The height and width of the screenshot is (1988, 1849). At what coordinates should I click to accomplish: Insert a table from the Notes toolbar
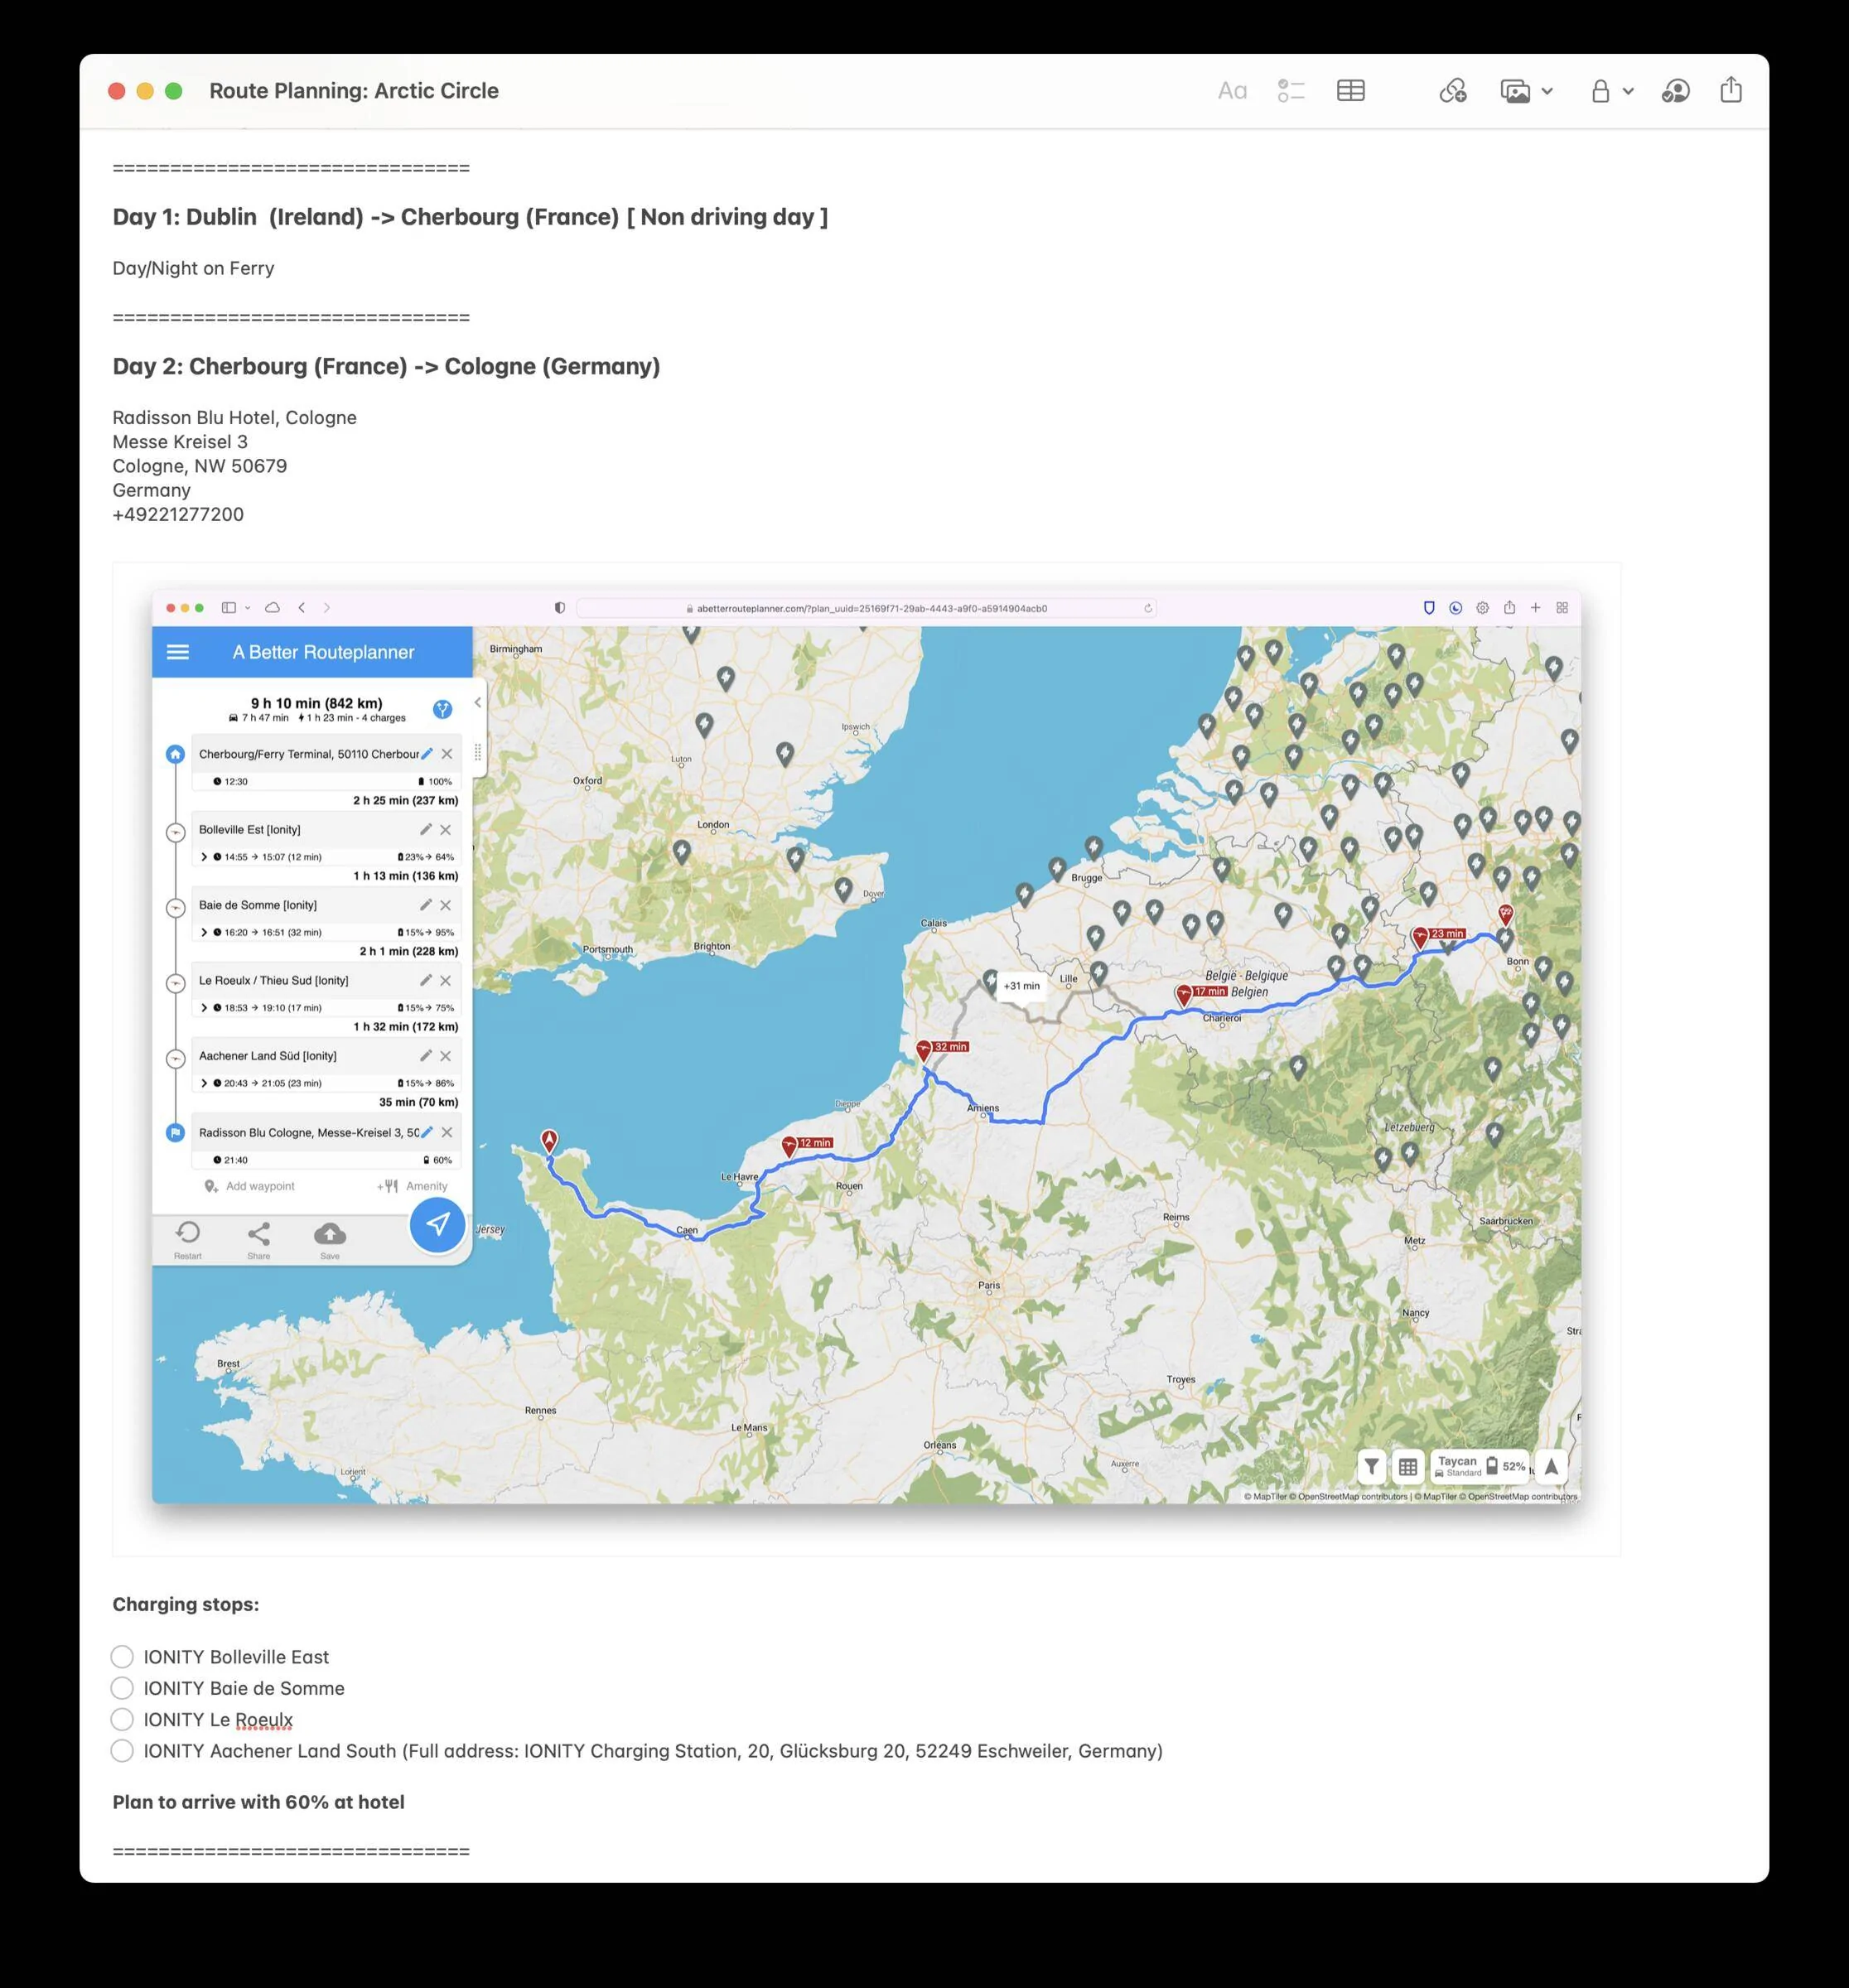pos(1350,91)
